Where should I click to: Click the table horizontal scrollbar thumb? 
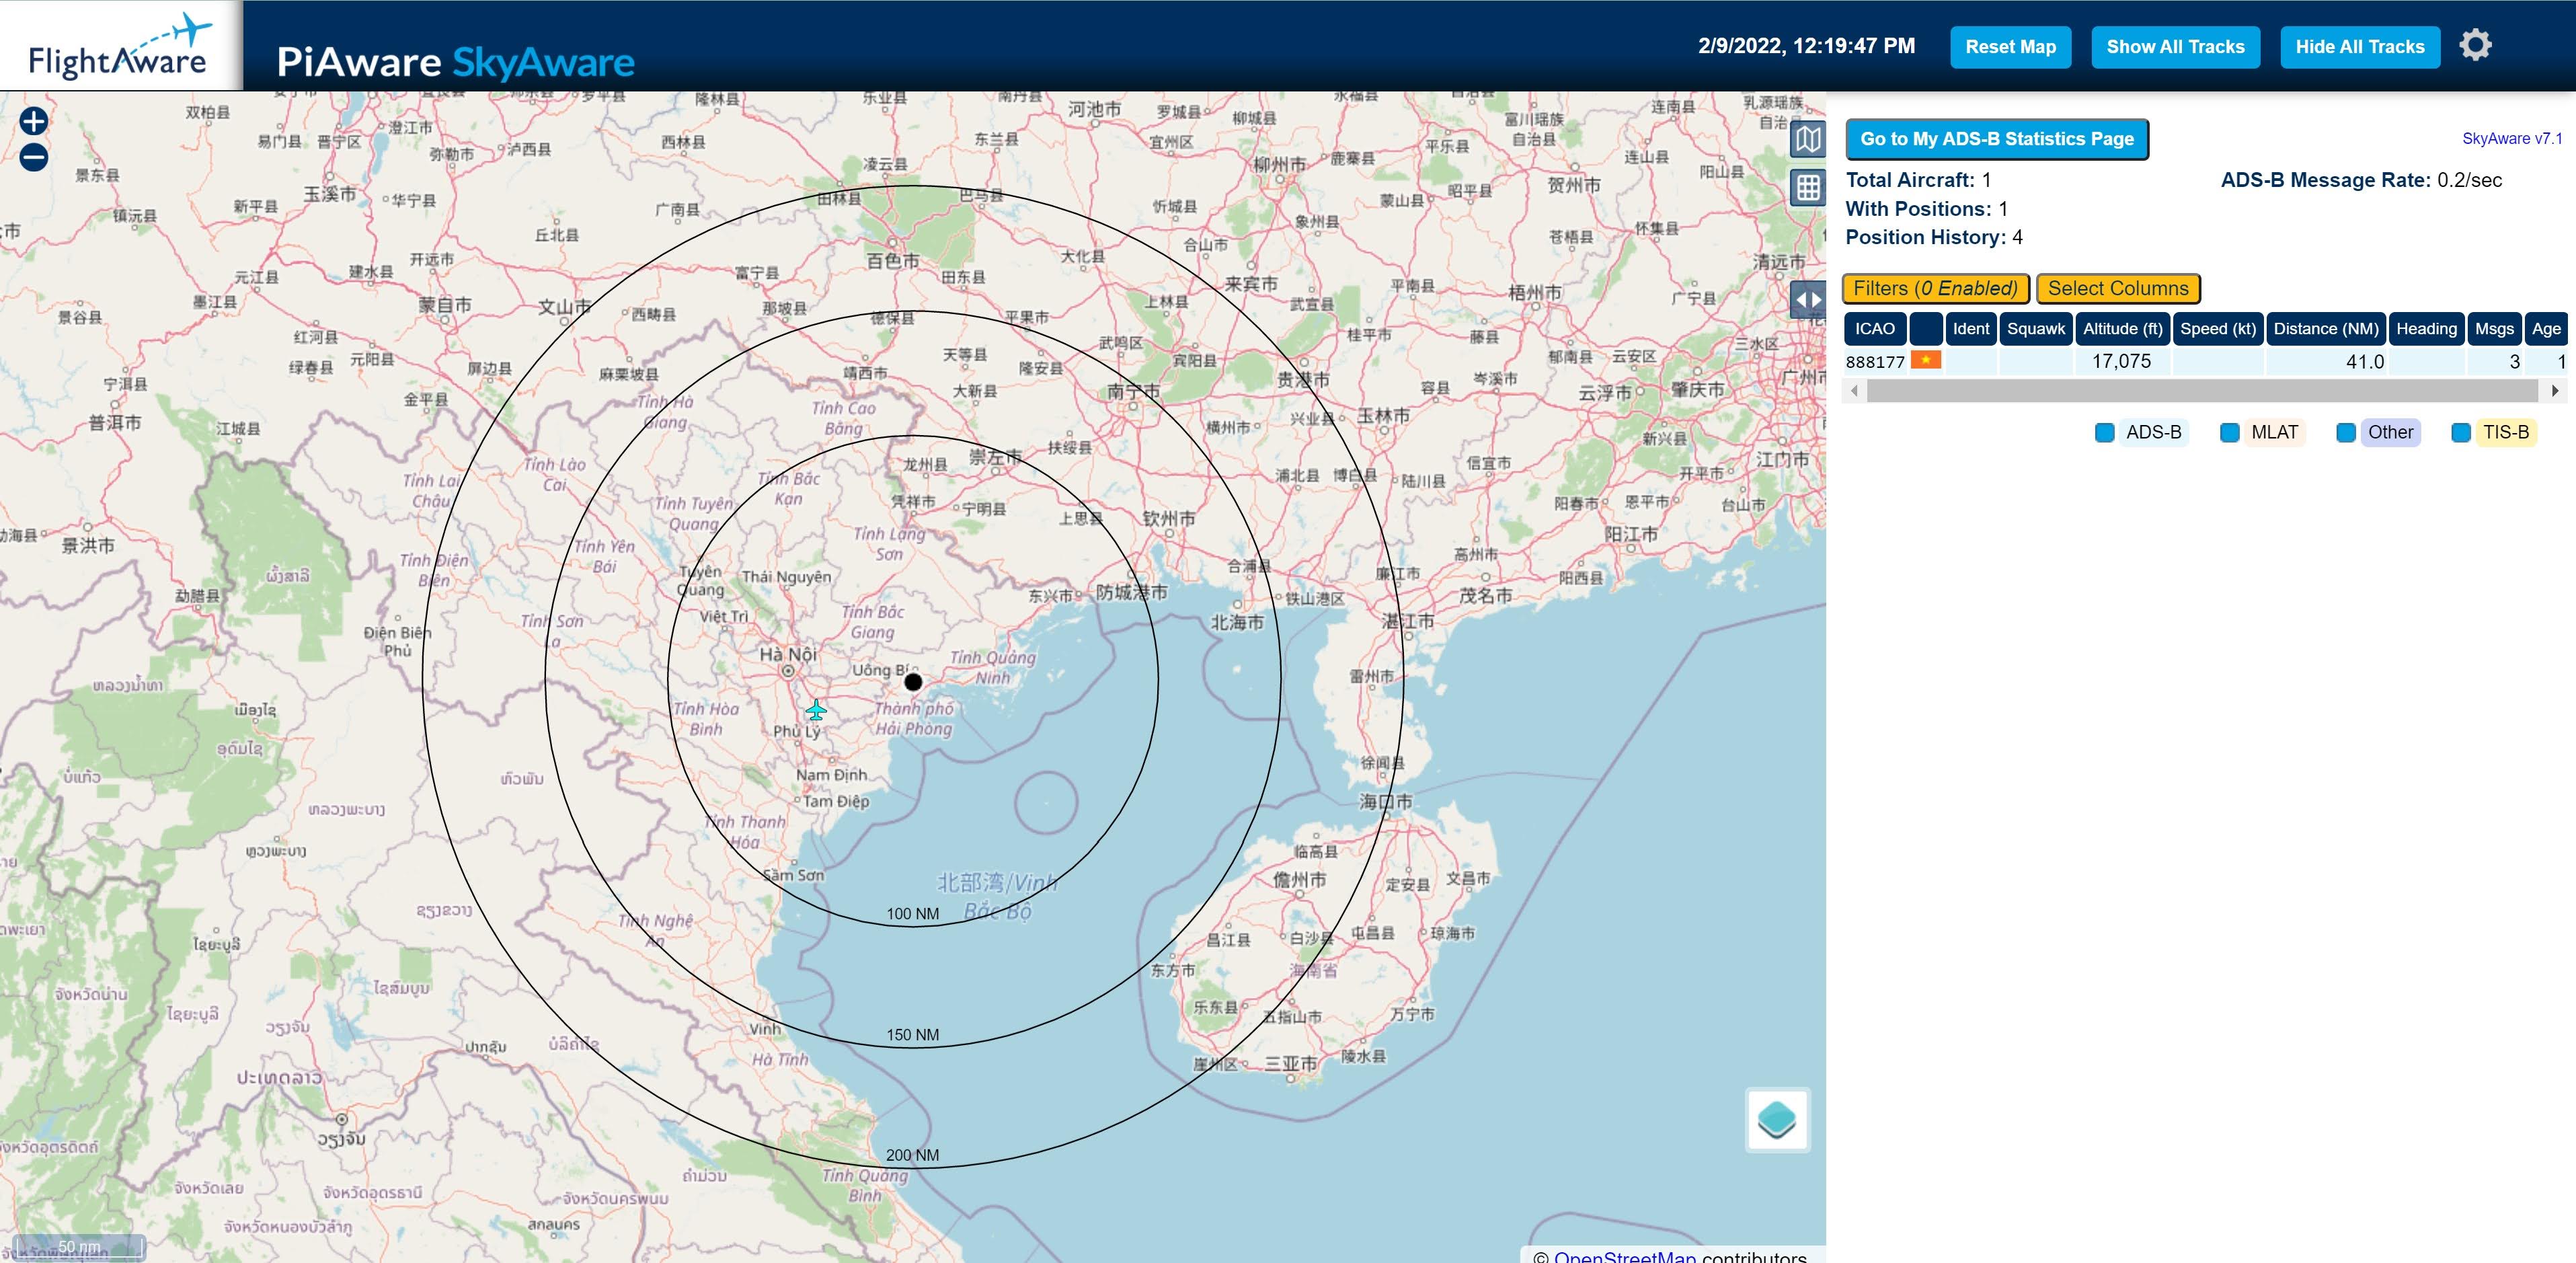tap(2201, 391)
